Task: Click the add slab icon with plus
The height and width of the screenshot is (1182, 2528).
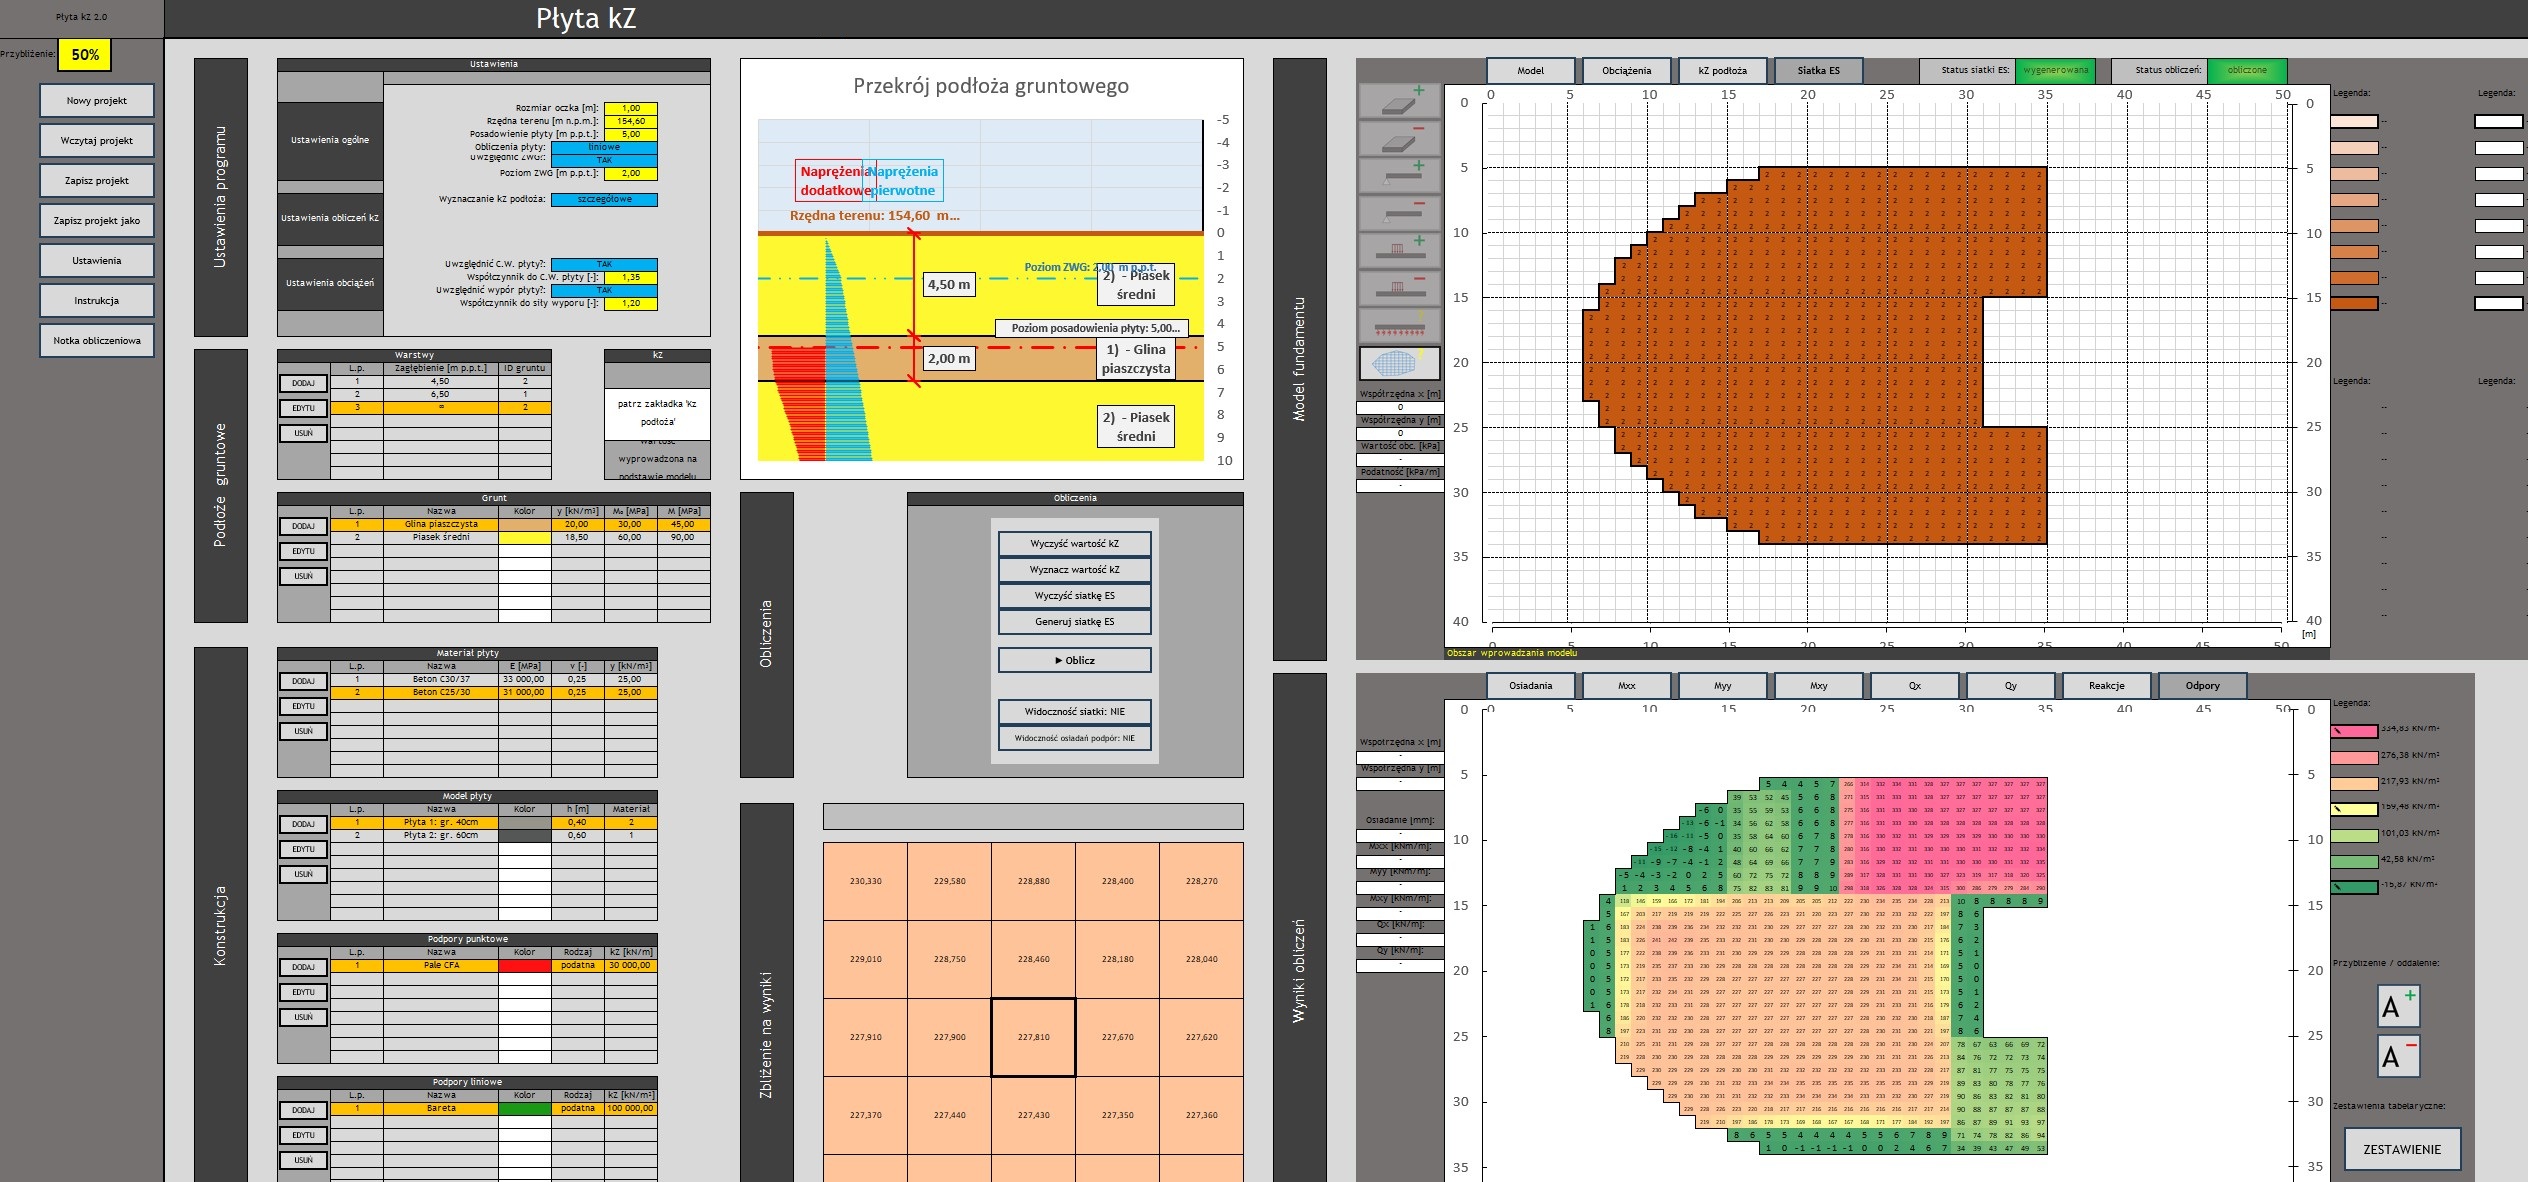Action: [x=1398, y=101]
